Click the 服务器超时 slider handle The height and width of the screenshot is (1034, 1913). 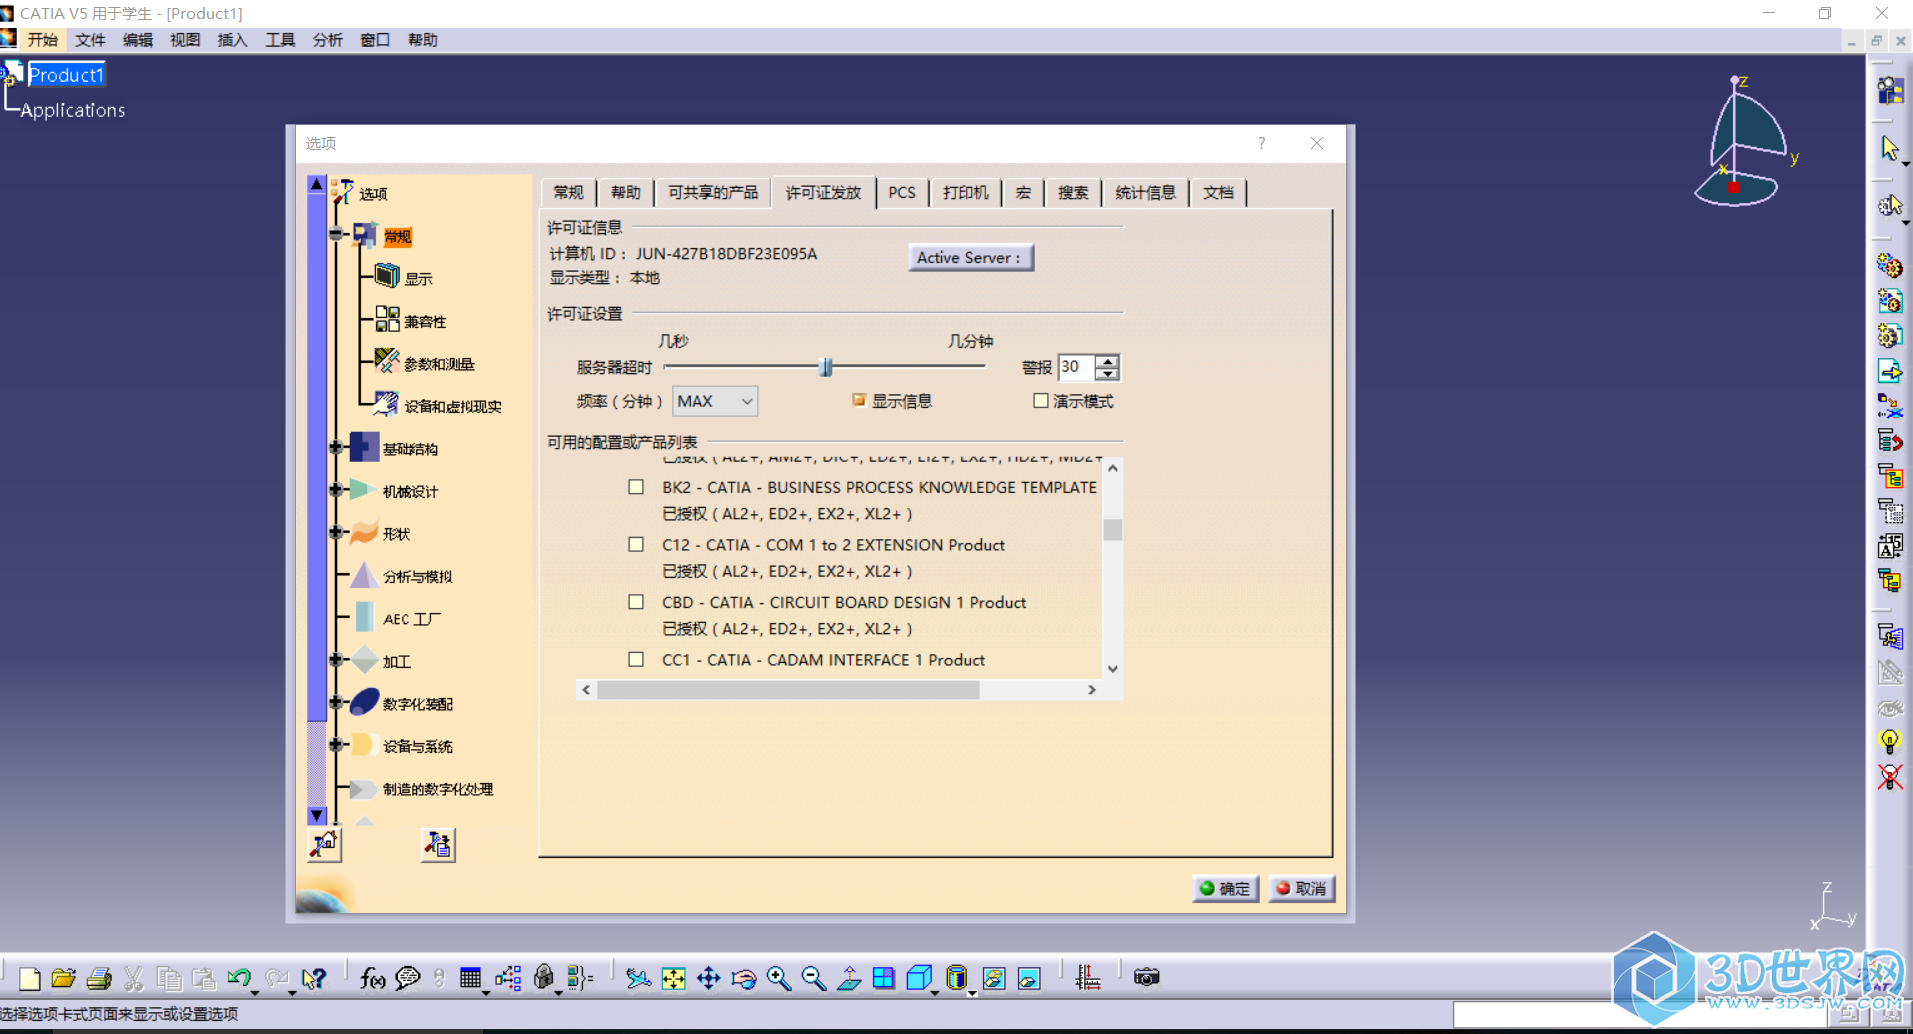click(x=826, y=367)
